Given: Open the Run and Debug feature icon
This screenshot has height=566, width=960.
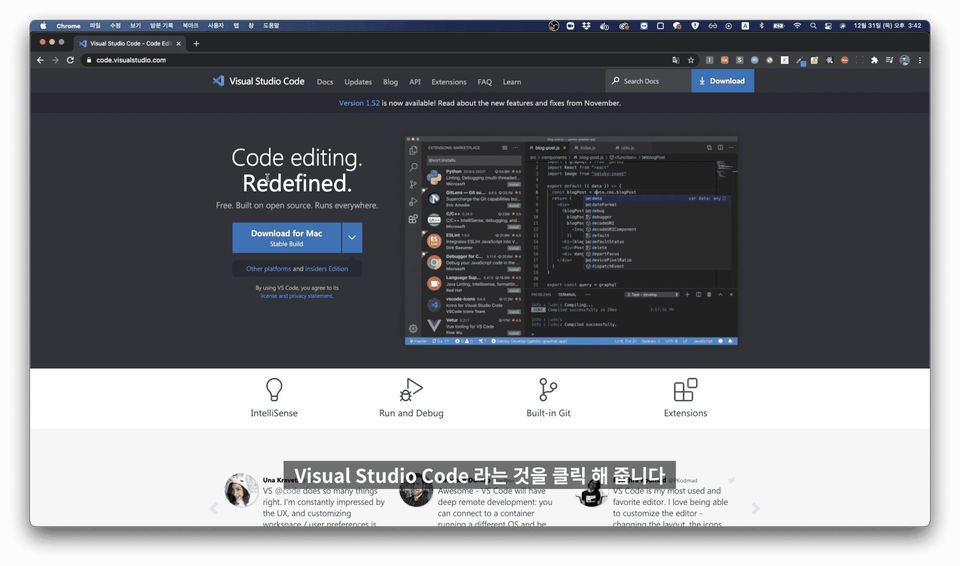Looking at the screenshot, I should coord(411,390).
